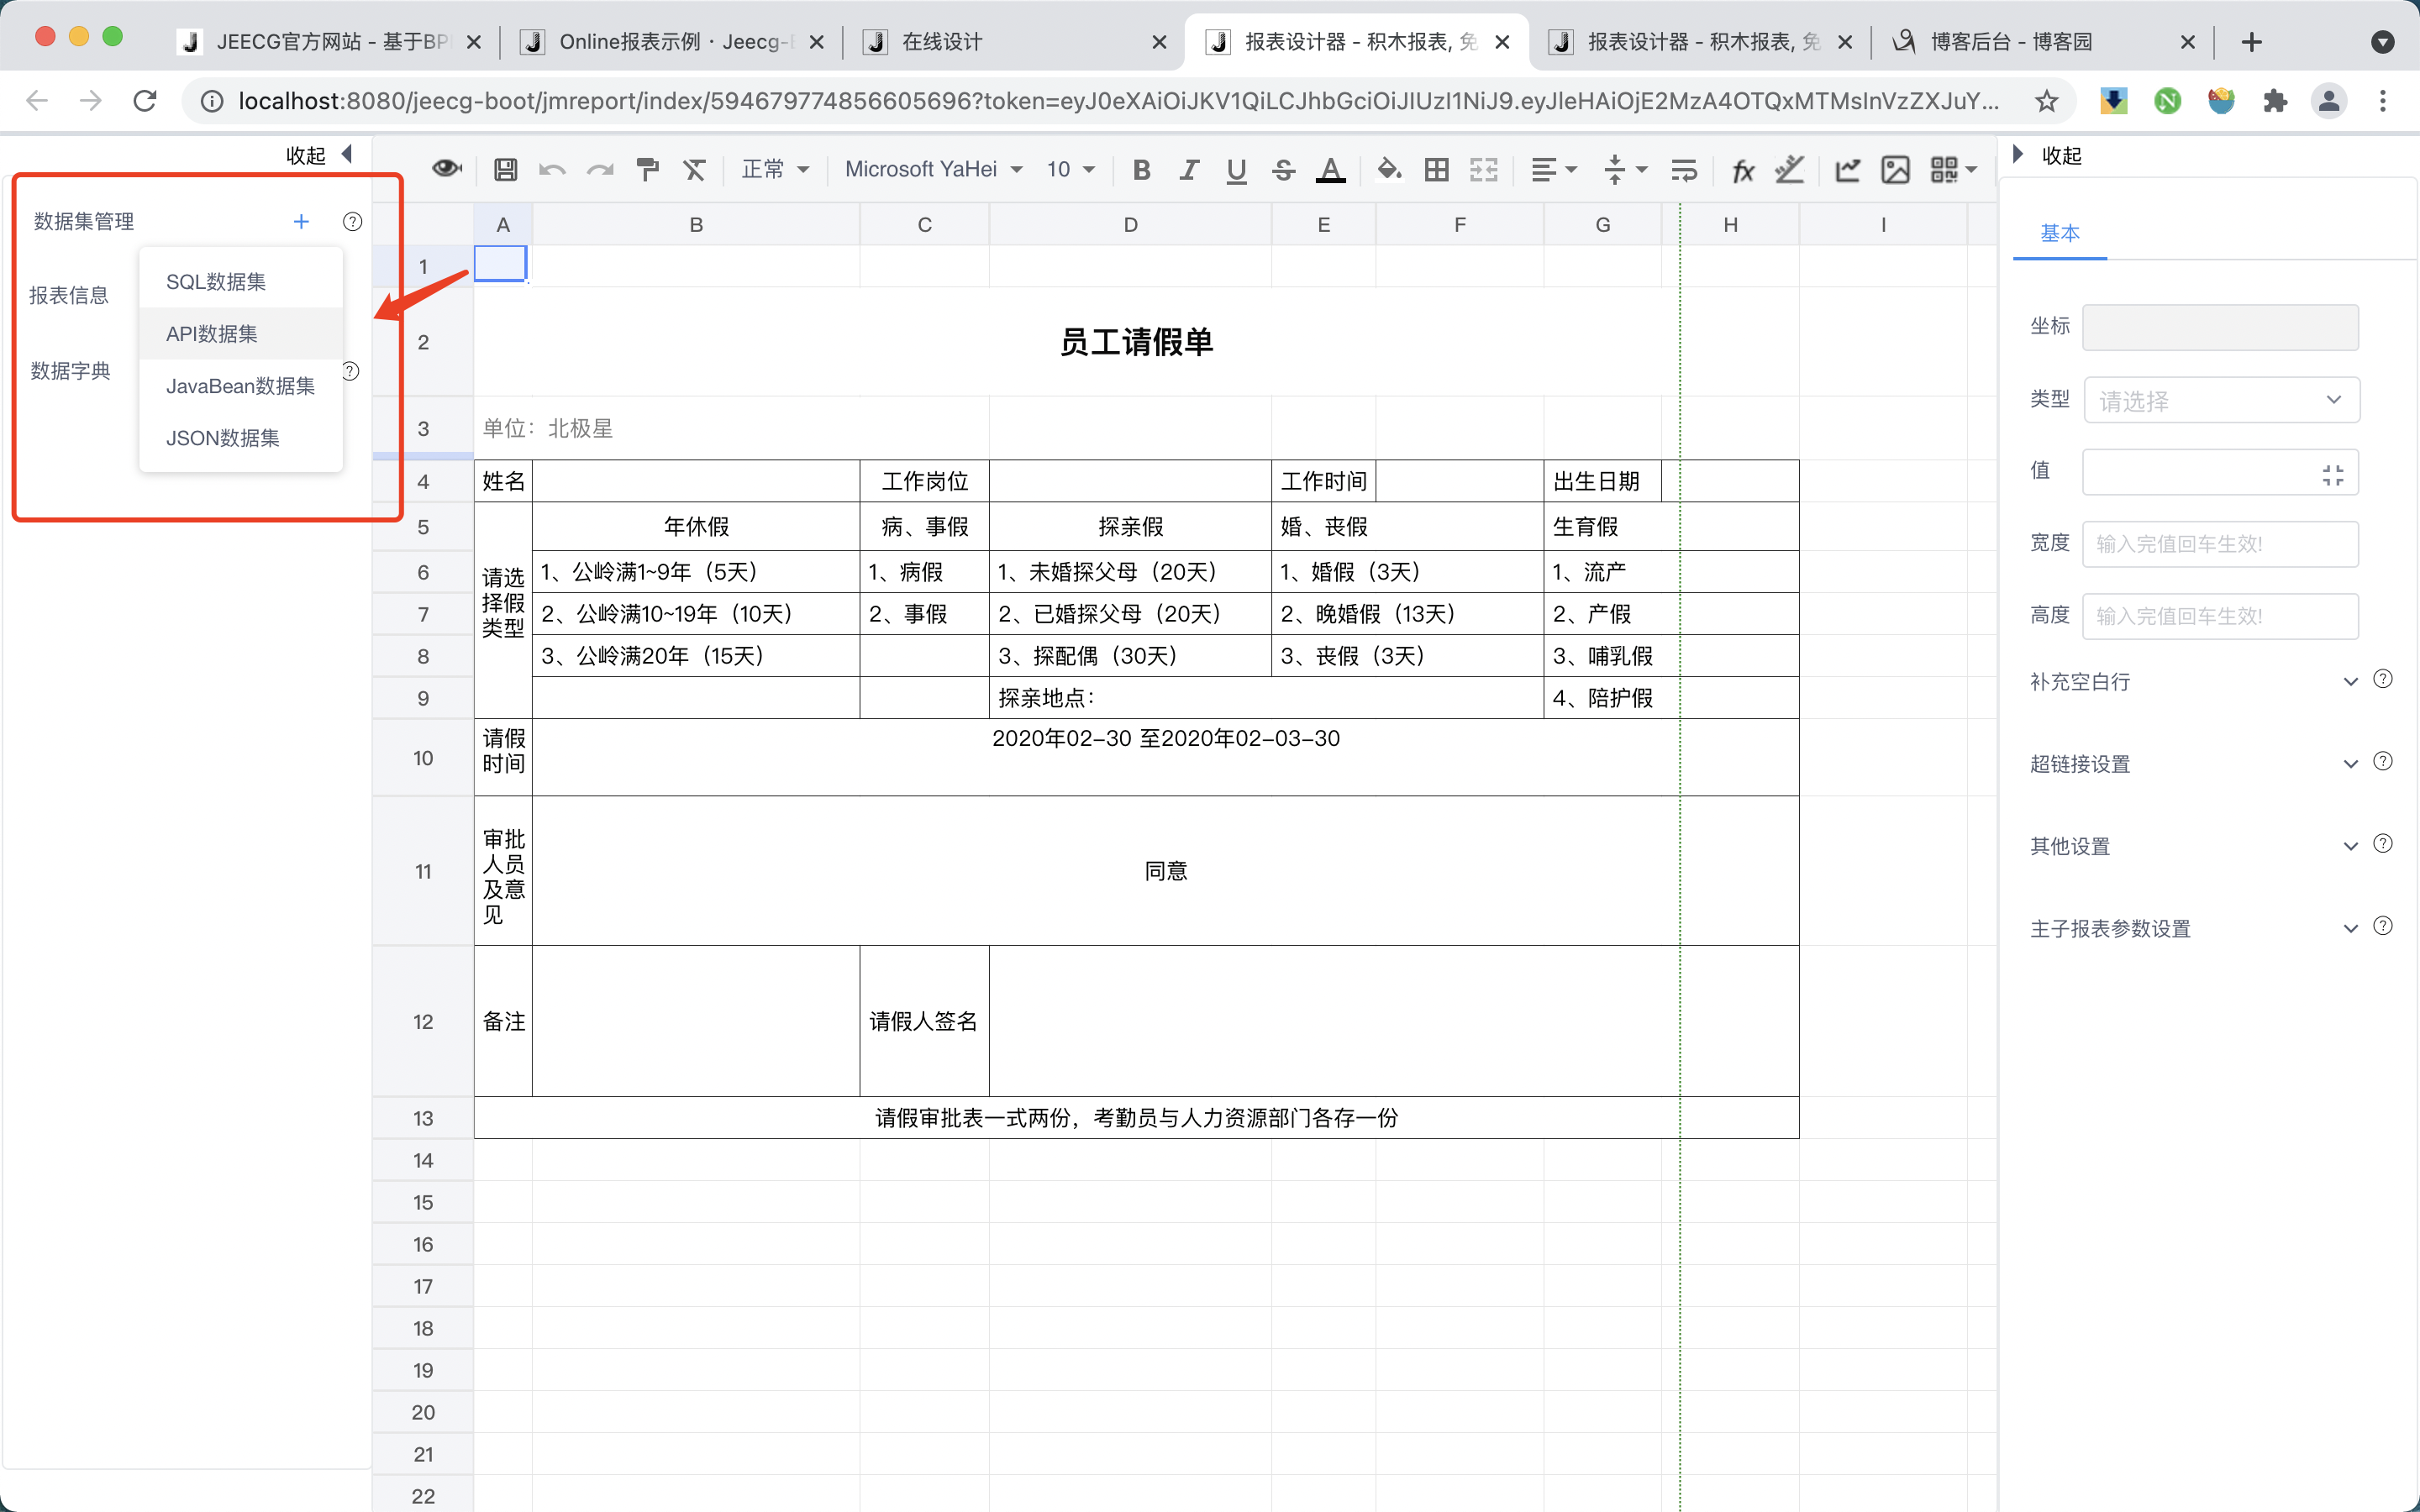Image resolution: width=2420 pixels, height=1512 pixels.
Task: Open the fx function insert tool
Action: pyautogui.click(x=1743, y=170)
